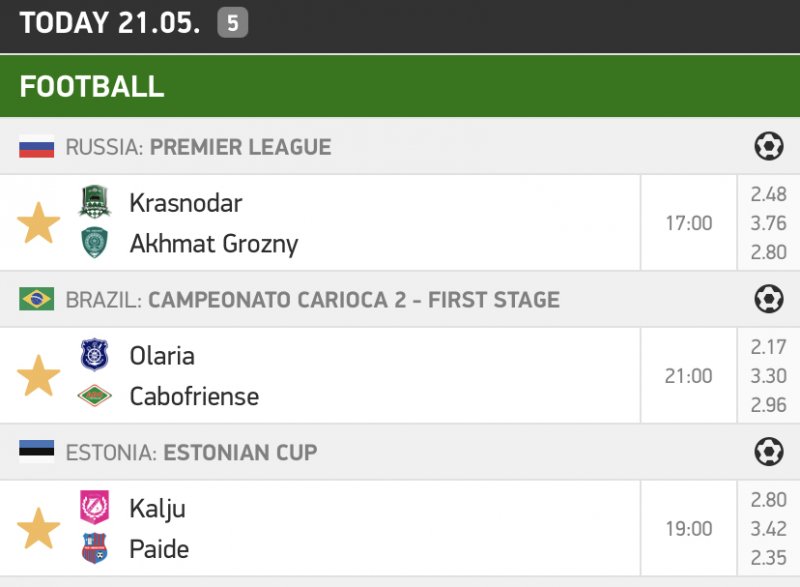Click the soccer ball icon for Campeonato Carioca 2
The image size is (800, 587).
click(768, 299)
